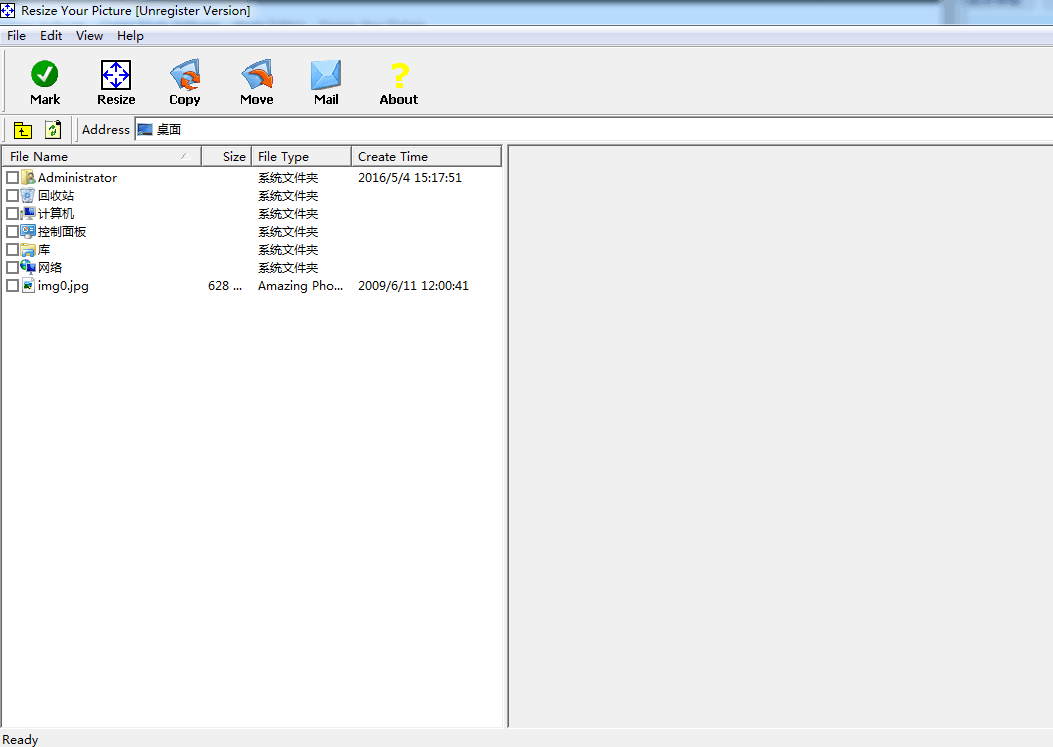The height and width of the screenshot is (747, 1053).
Task: Tick the Administrator folder checkbox
Action: pos(12,177)
